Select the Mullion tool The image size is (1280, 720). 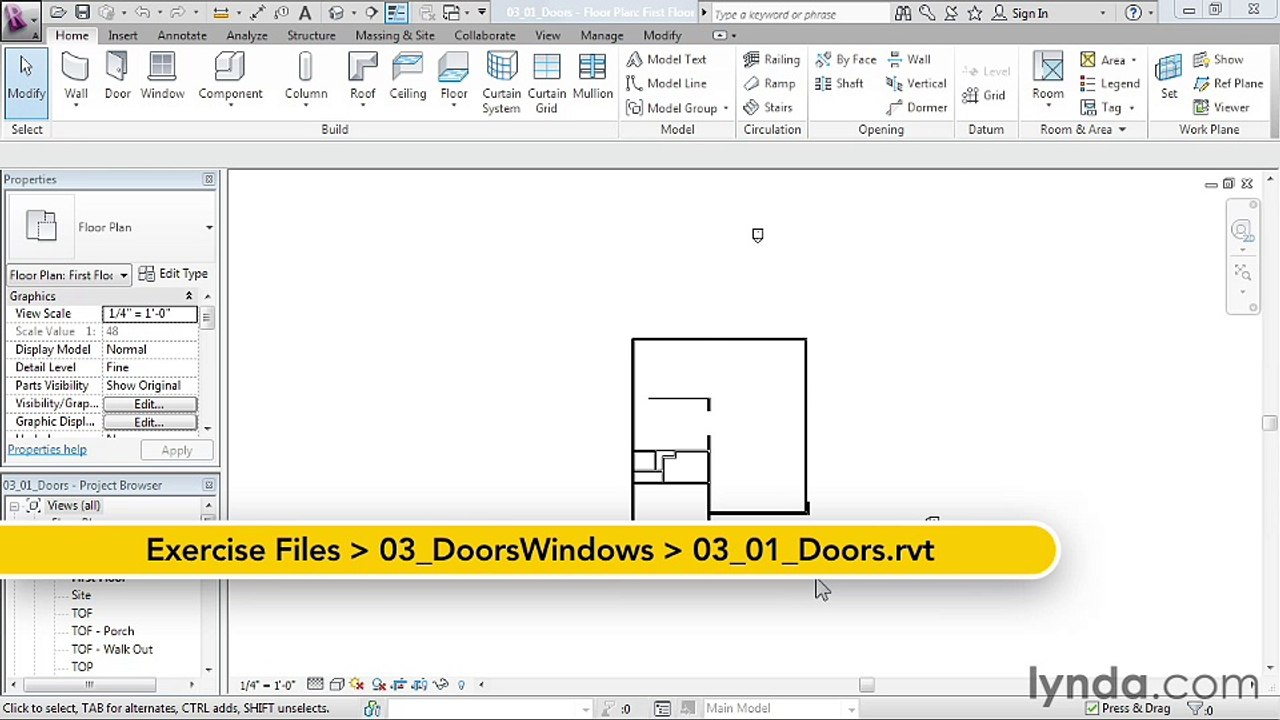(x=592, y=78)
